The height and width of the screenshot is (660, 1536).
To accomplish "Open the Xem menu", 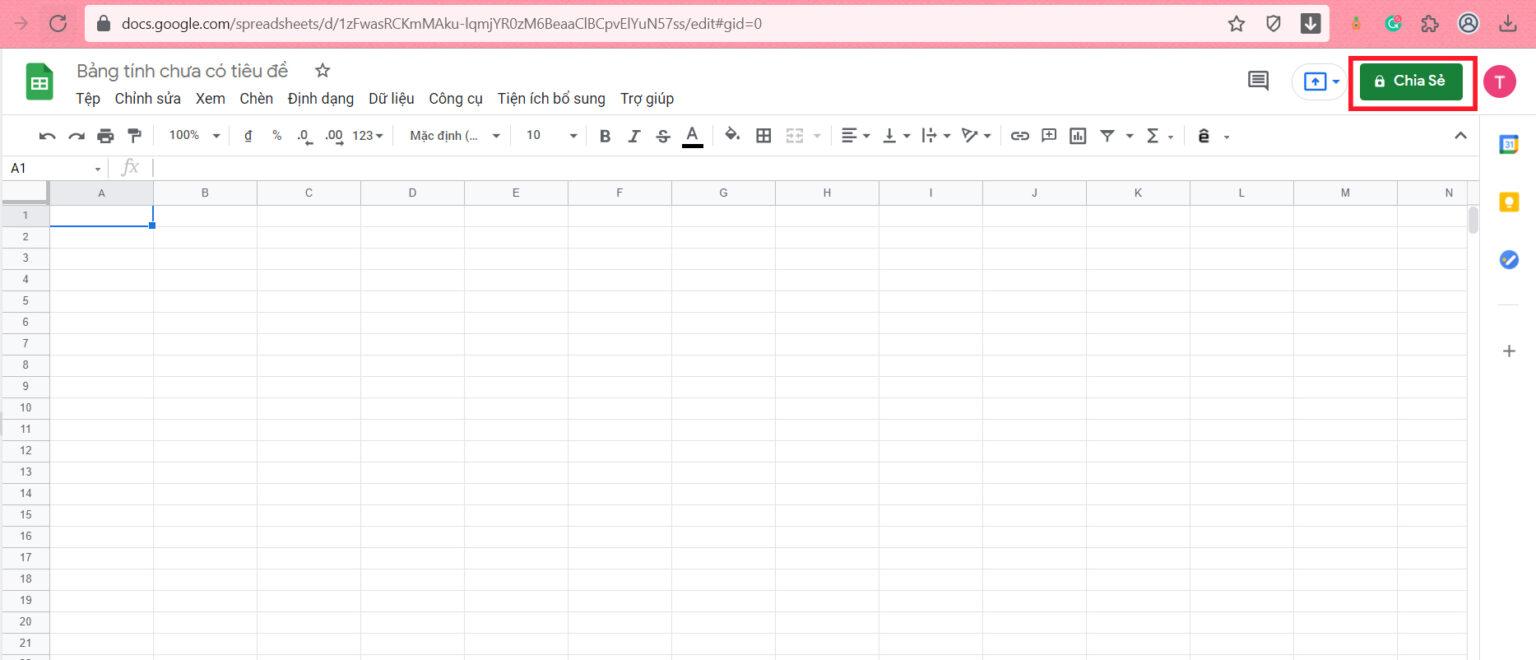I will pyautogui.click(x=210, y=98).
